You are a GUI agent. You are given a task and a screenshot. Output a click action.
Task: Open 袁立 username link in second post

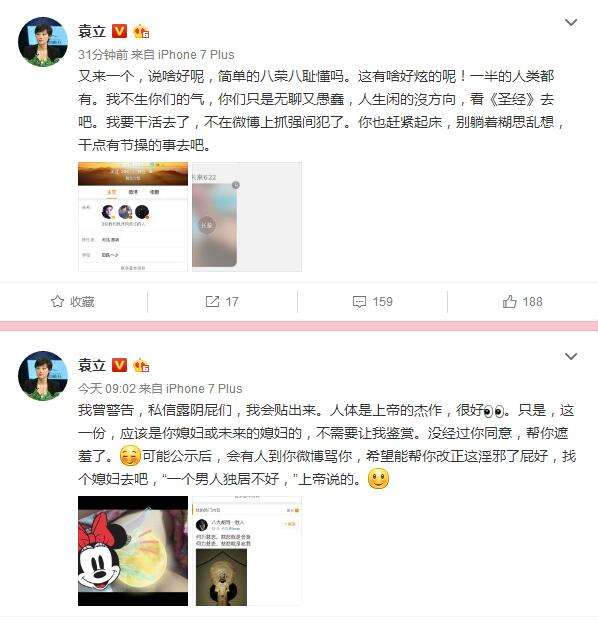[92, 365]
